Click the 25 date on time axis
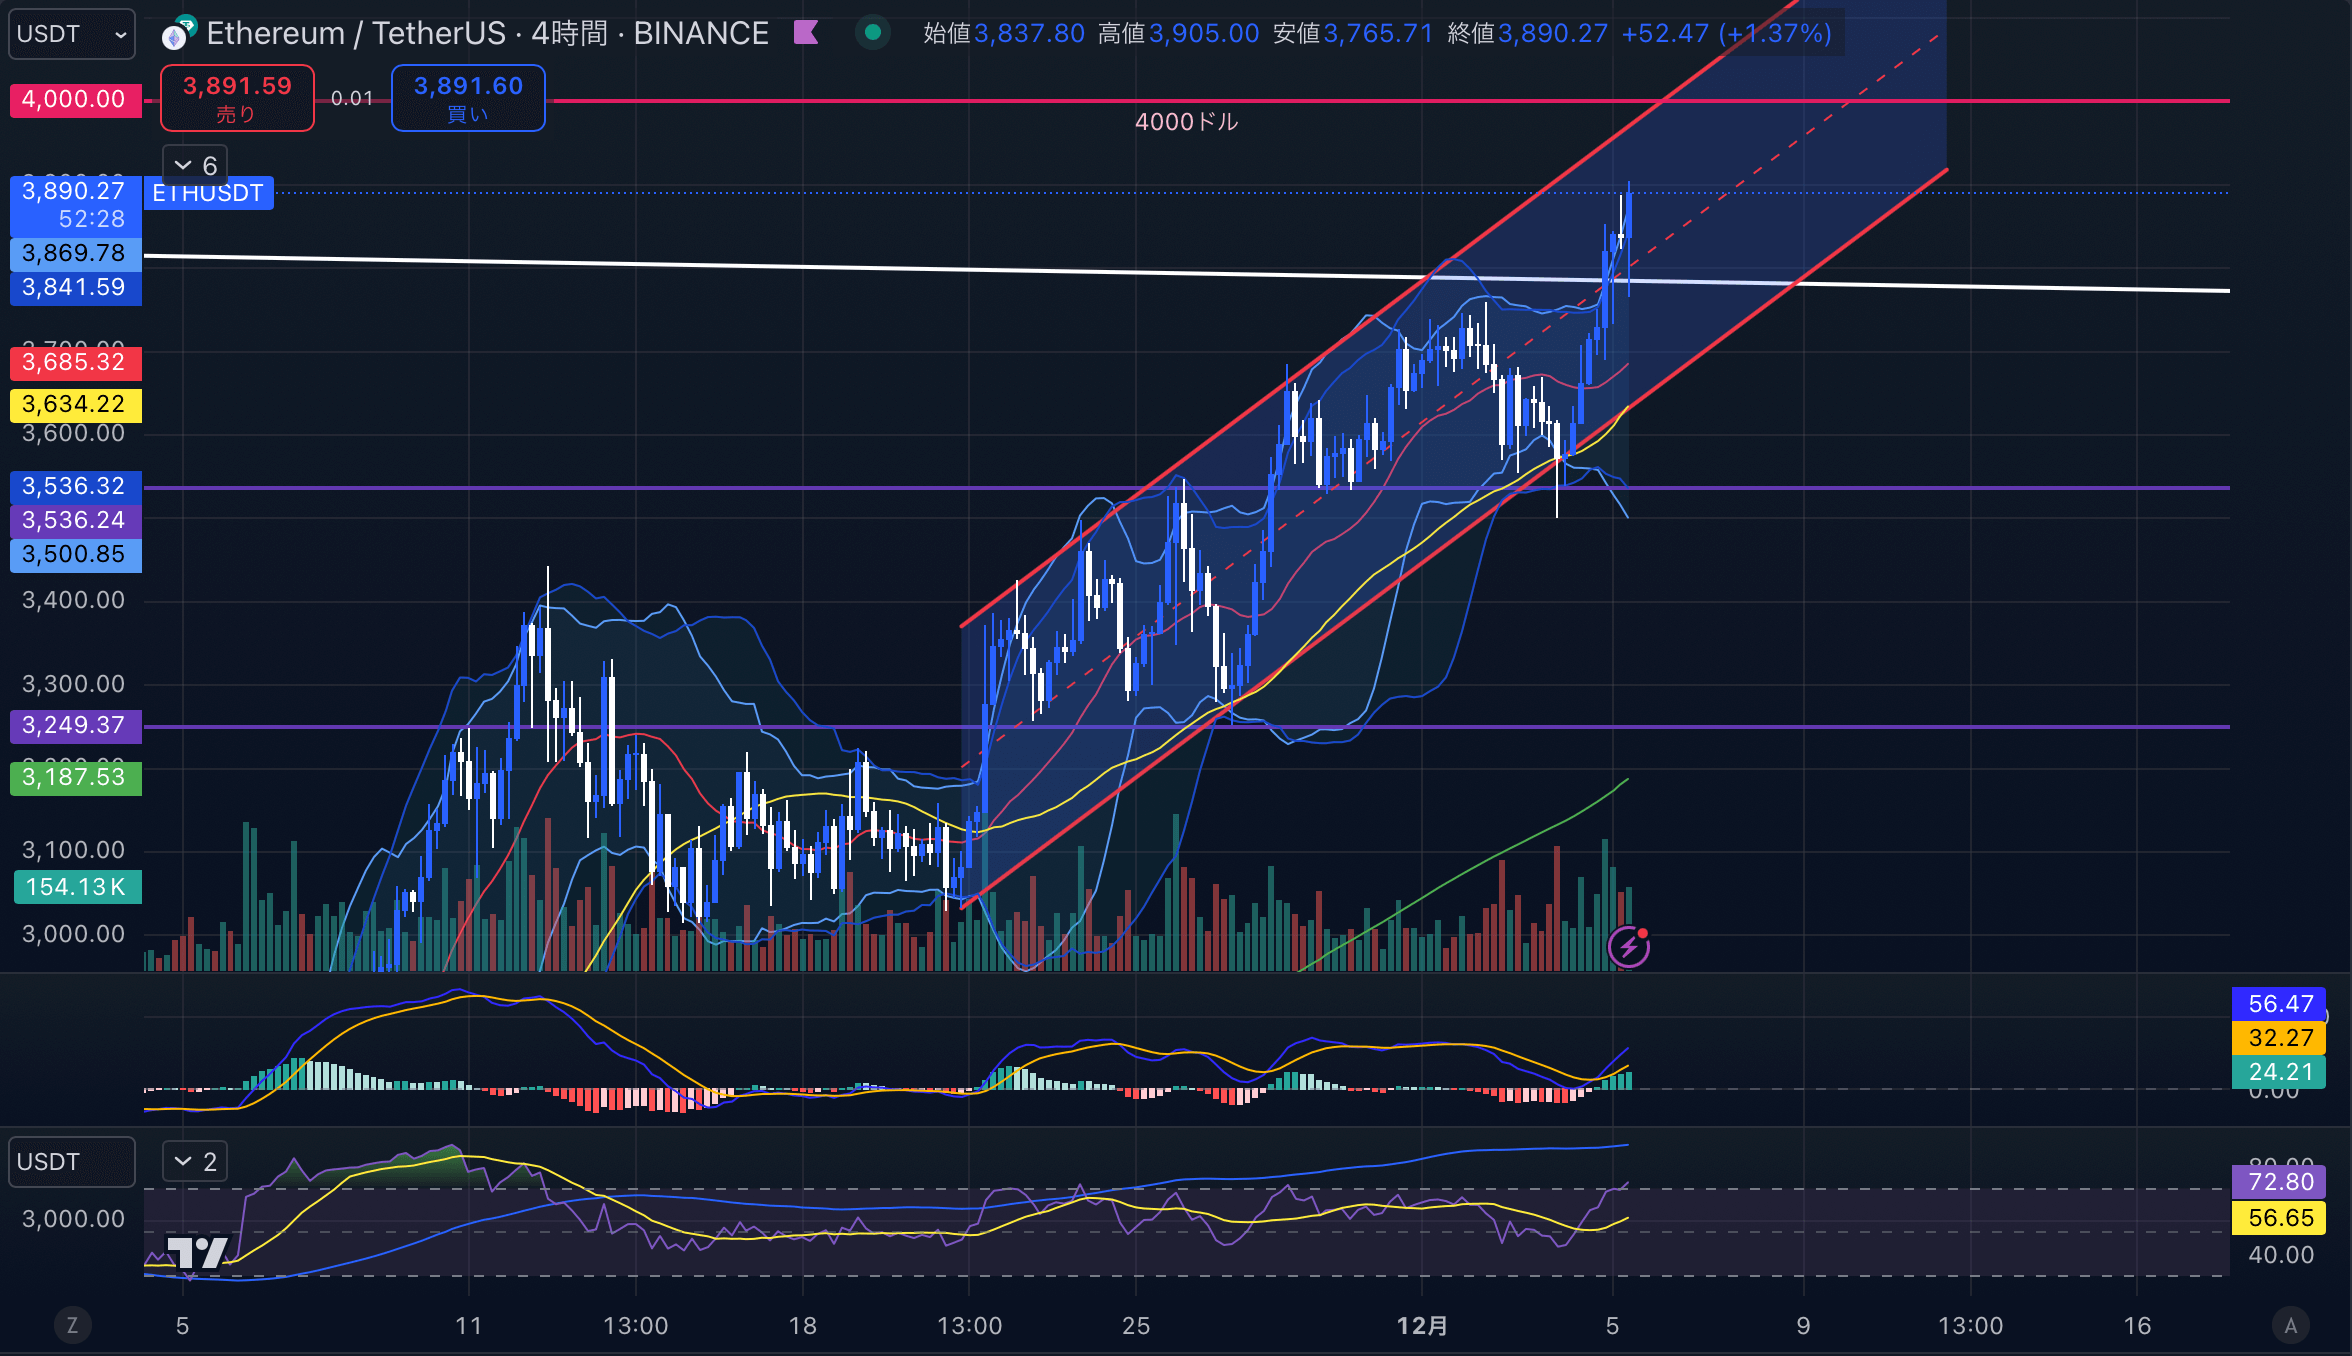The width and height of the screenshot is (2352, 1356). (x=1136, y=1326)
